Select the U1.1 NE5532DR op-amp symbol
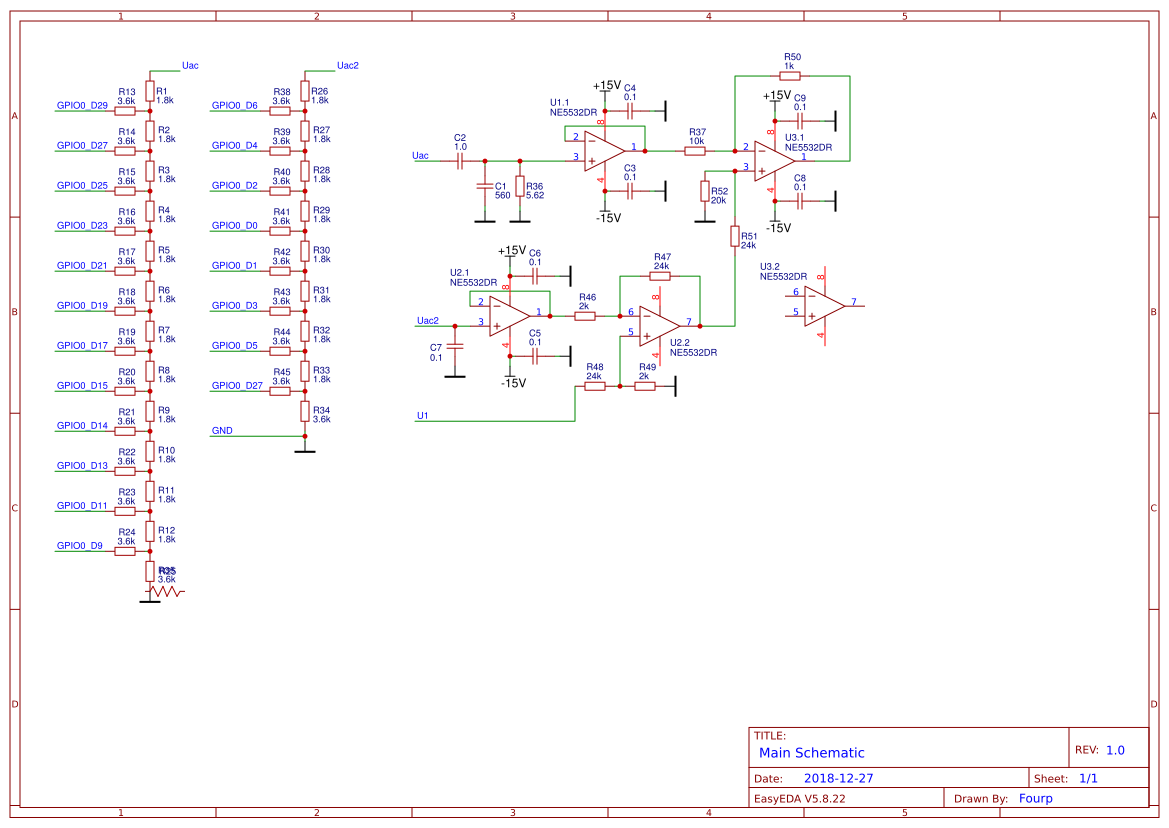1169x828 pixels. pyautogui.click(x=605, y=151)
